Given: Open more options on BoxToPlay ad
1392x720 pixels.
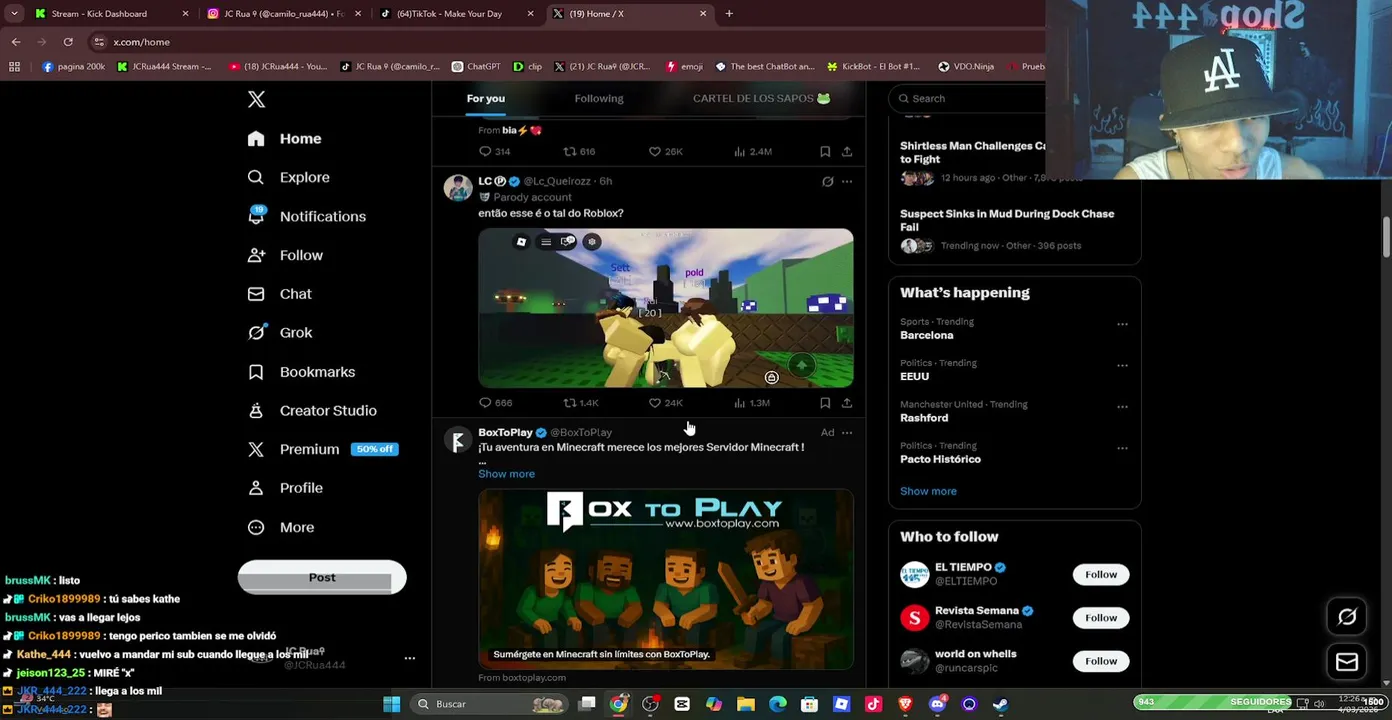Looking at the screenshot, I should click(x=847, y=433).
